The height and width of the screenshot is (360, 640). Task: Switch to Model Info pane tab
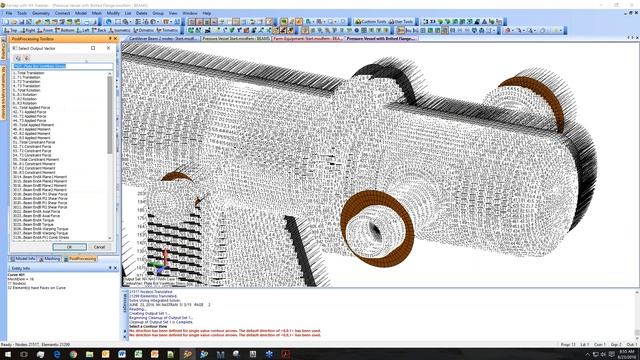point(23,259)
